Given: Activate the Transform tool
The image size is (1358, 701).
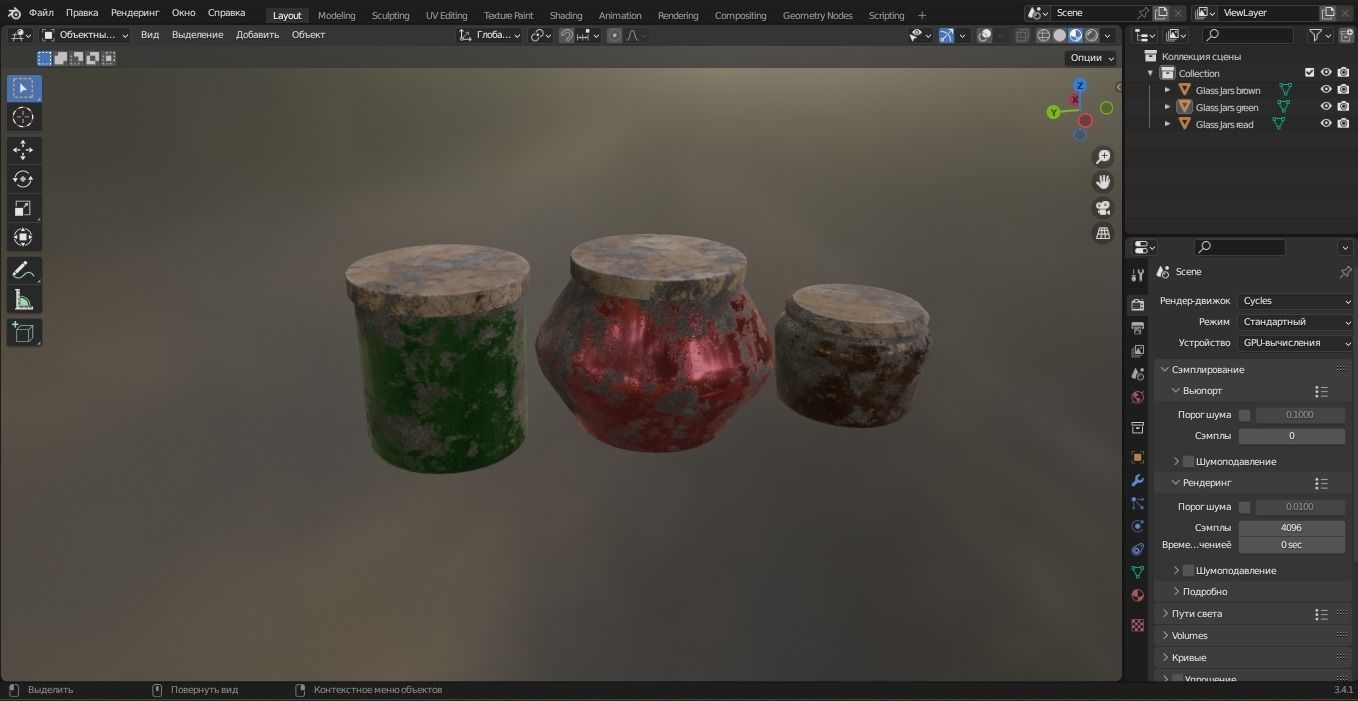Looking at the screenshot, I should click(x=23, y=237).
